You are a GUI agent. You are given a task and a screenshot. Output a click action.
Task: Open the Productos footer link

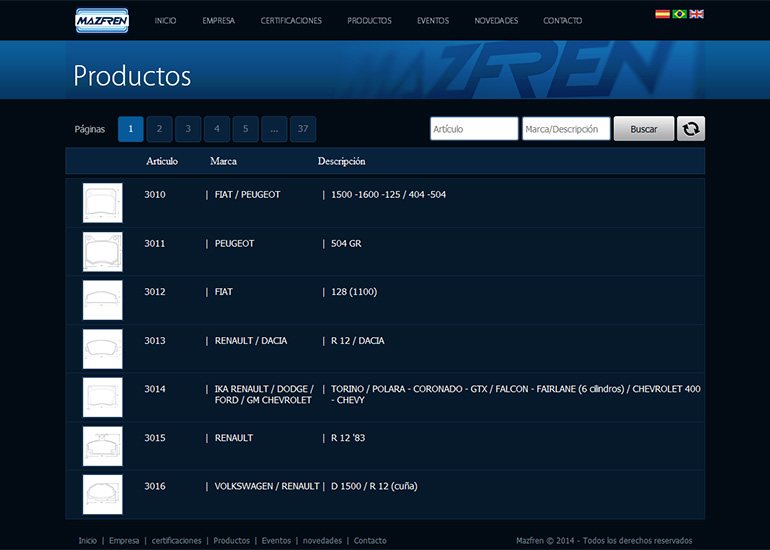point(231,540)
